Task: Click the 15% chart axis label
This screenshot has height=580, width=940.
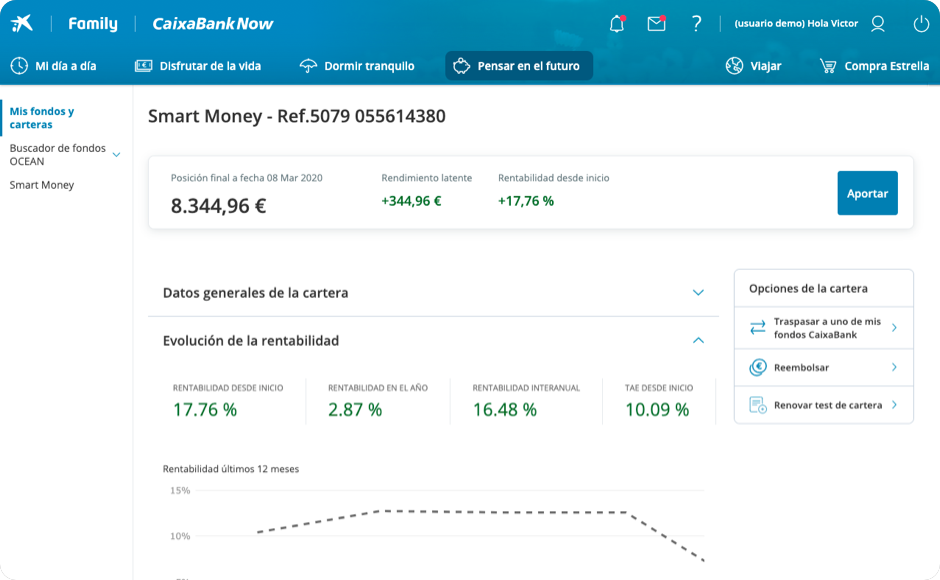Action: (x=180, y=491)
